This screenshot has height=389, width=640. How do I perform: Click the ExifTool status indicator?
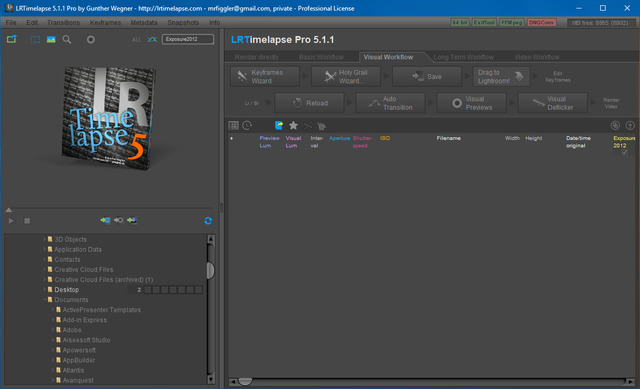tap(484, 22)
